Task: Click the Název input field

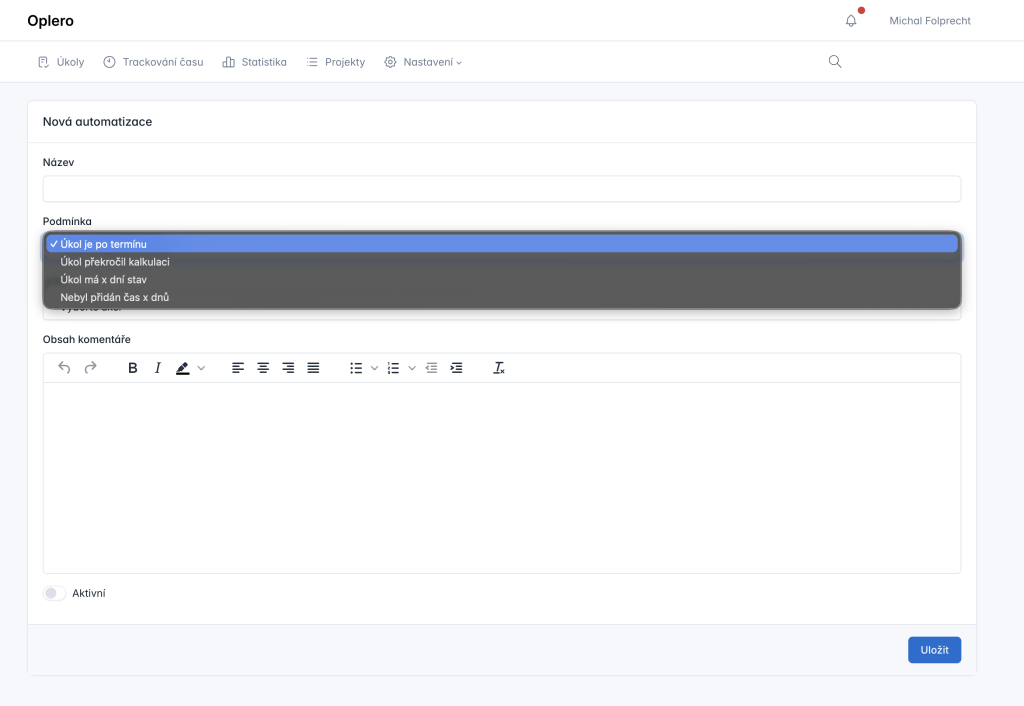Action: coord(501,189)
